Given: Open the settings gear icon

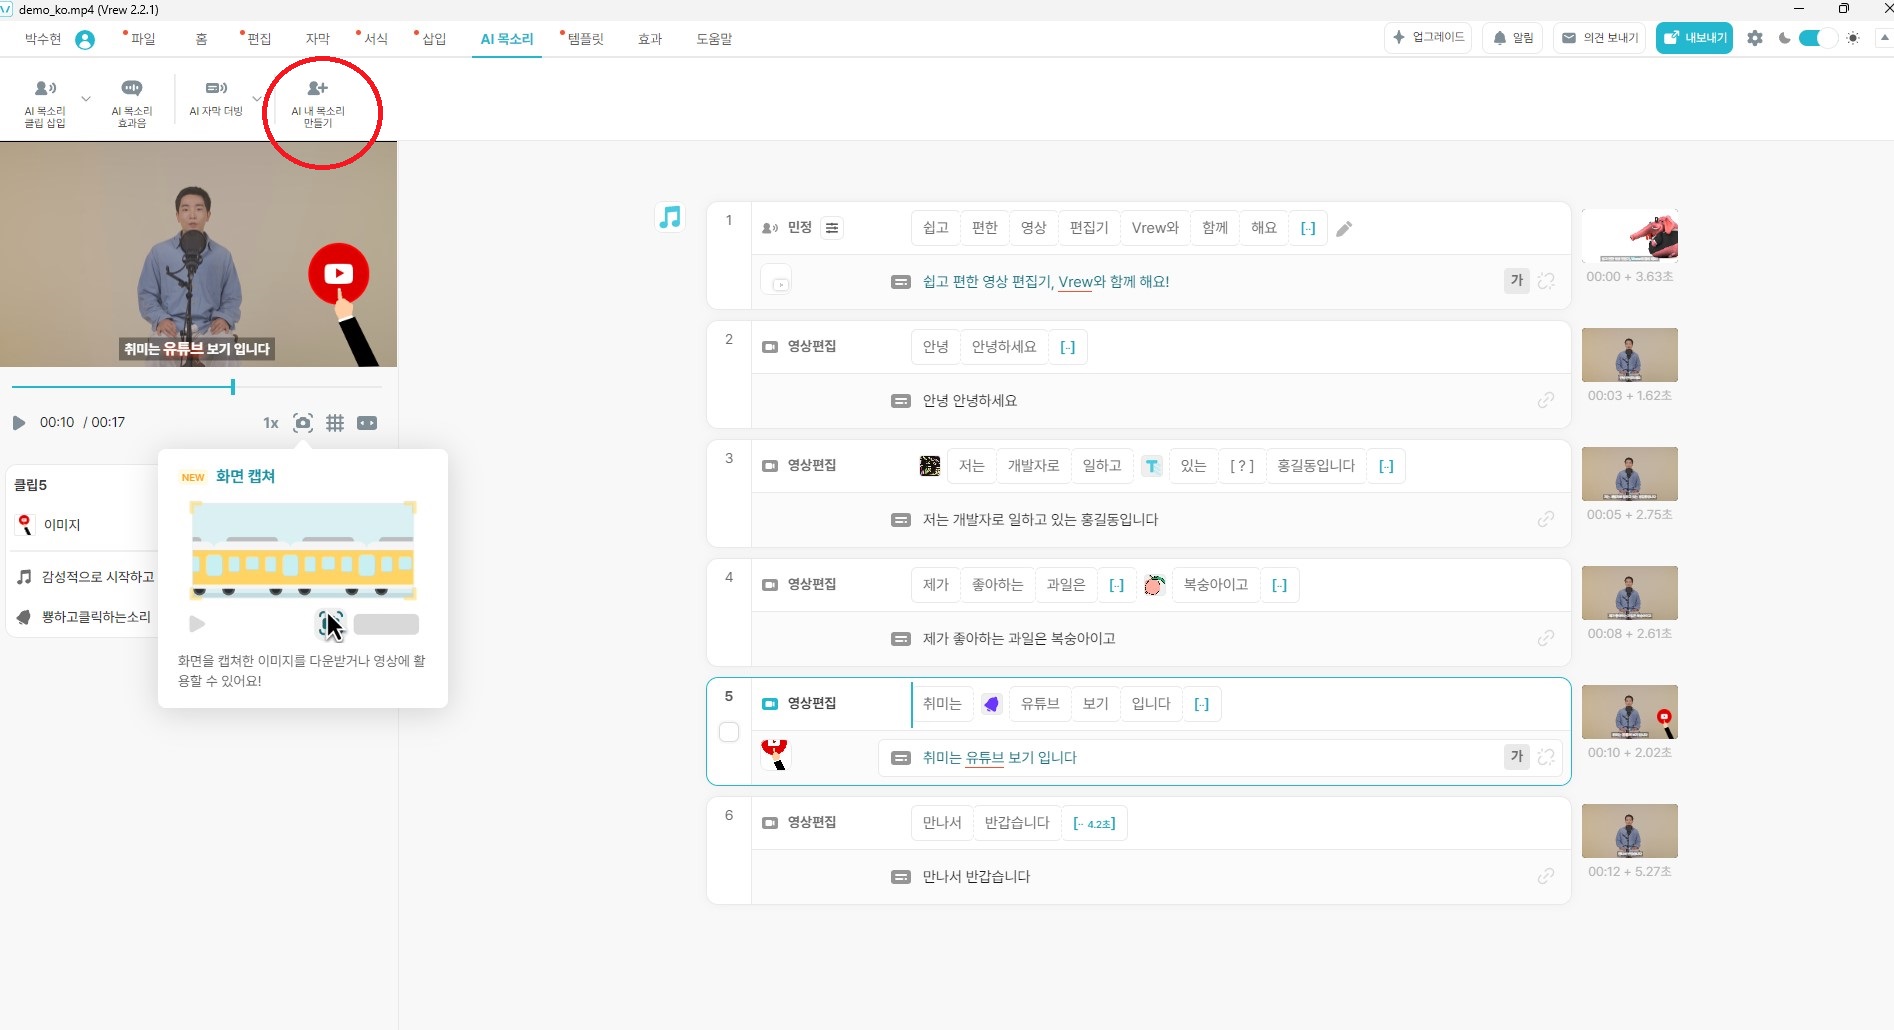Looking at the screenshot, I should pos(1755,38).
